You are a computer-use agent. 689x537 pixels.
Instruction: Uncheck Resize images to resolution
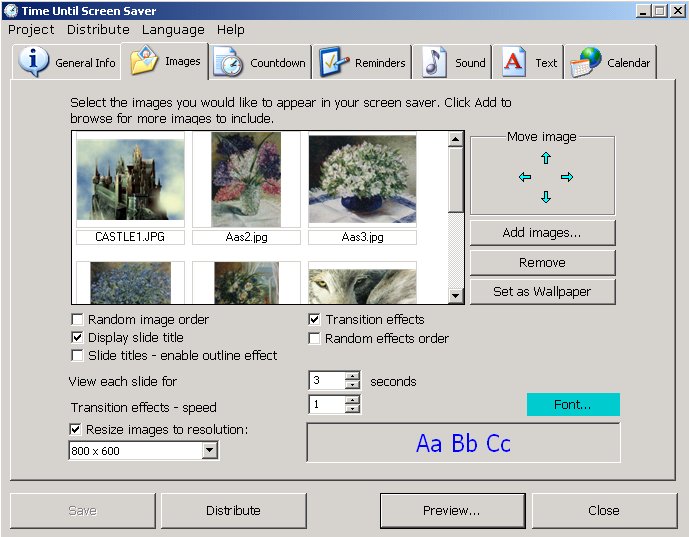75,429
